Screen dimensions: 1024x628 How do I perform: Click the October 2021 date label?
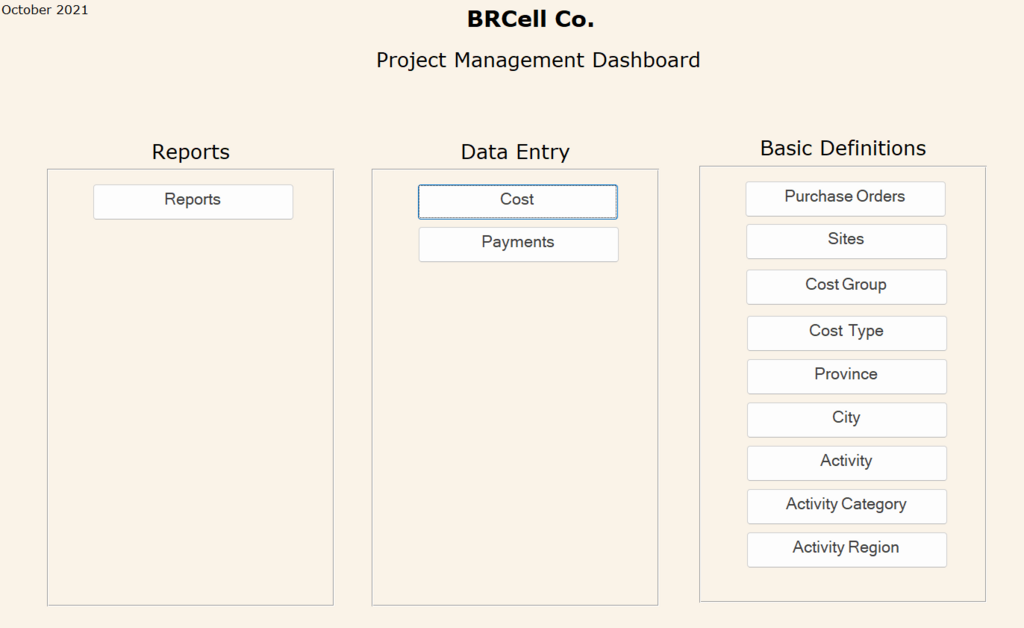[45, 10]
